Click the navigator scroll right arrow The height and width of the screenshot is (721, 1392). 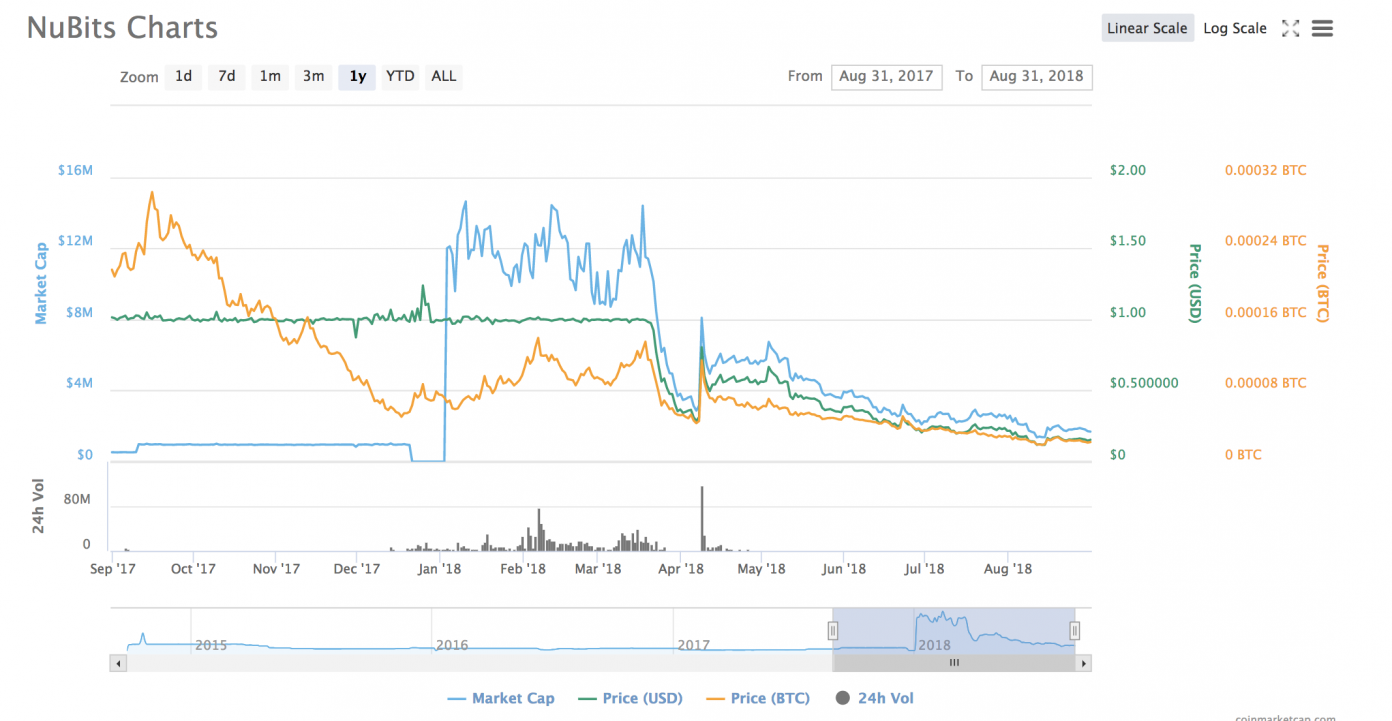click(x=1084, y=662)
